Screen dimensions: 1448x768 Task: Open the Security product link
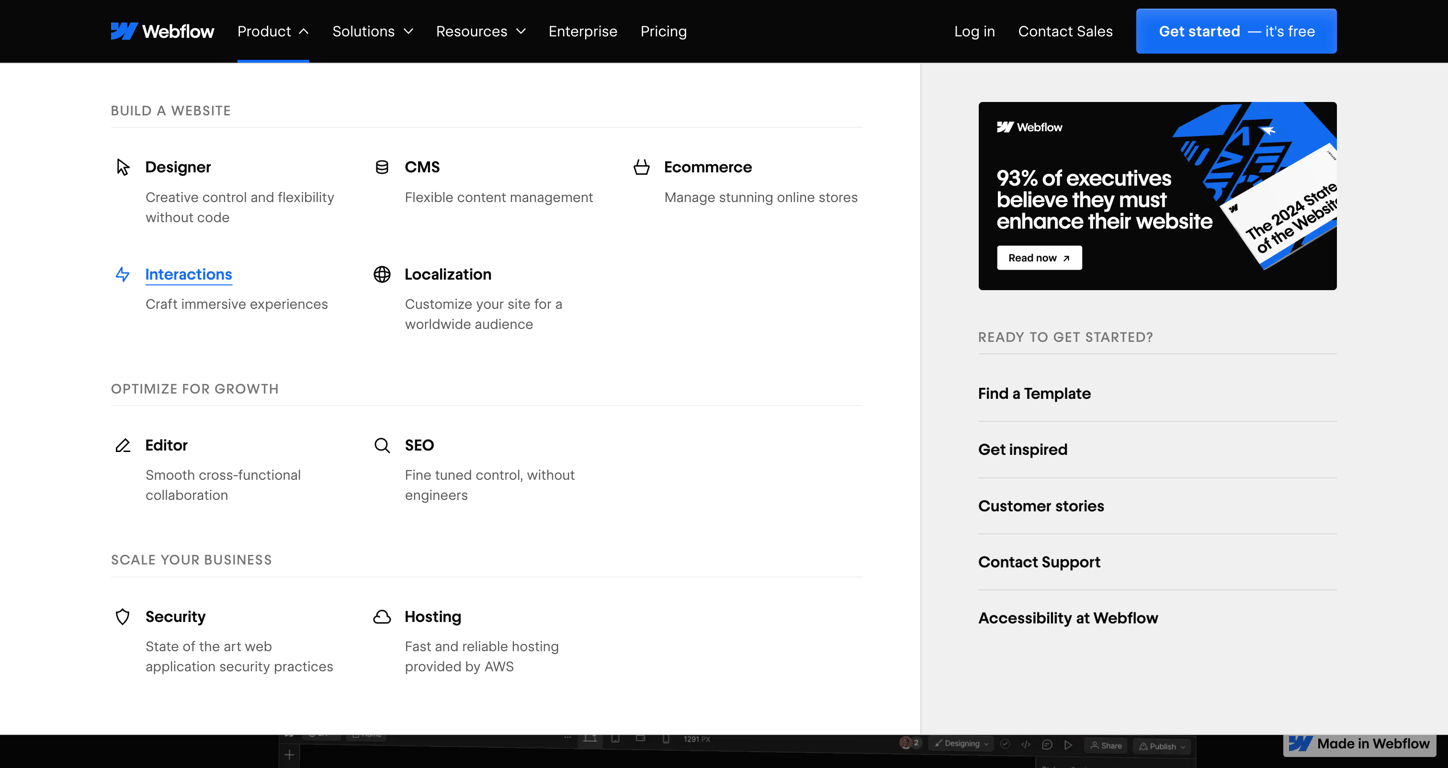[175, 617]
